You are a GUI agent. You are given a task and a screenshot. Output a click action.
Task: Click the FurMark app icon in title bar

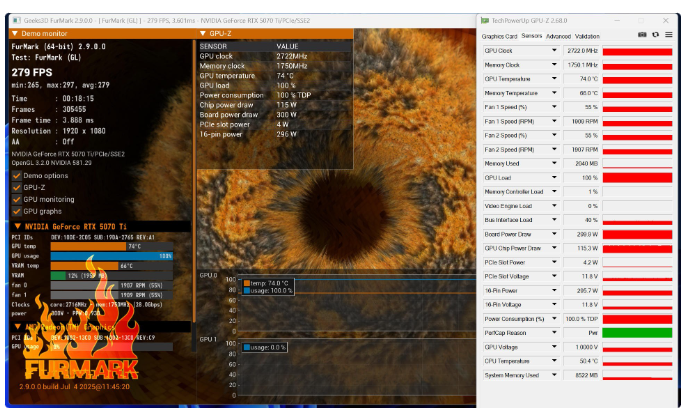[x=17, y=20]
